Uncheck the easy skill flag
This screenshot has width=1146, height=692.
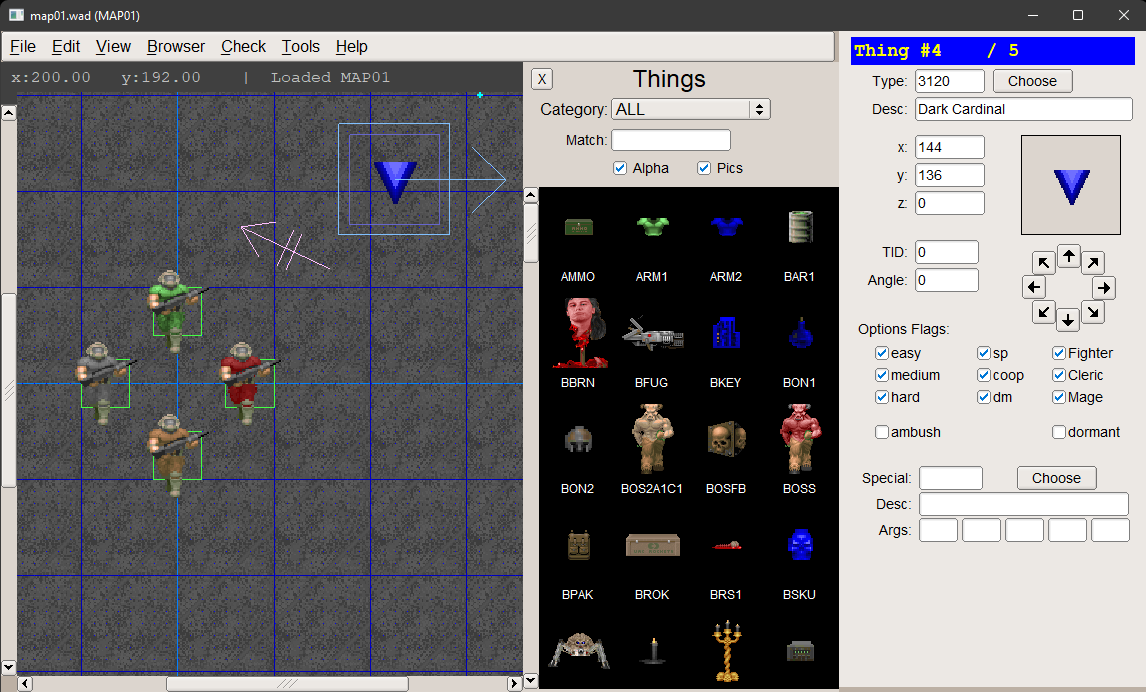(882, 353)
